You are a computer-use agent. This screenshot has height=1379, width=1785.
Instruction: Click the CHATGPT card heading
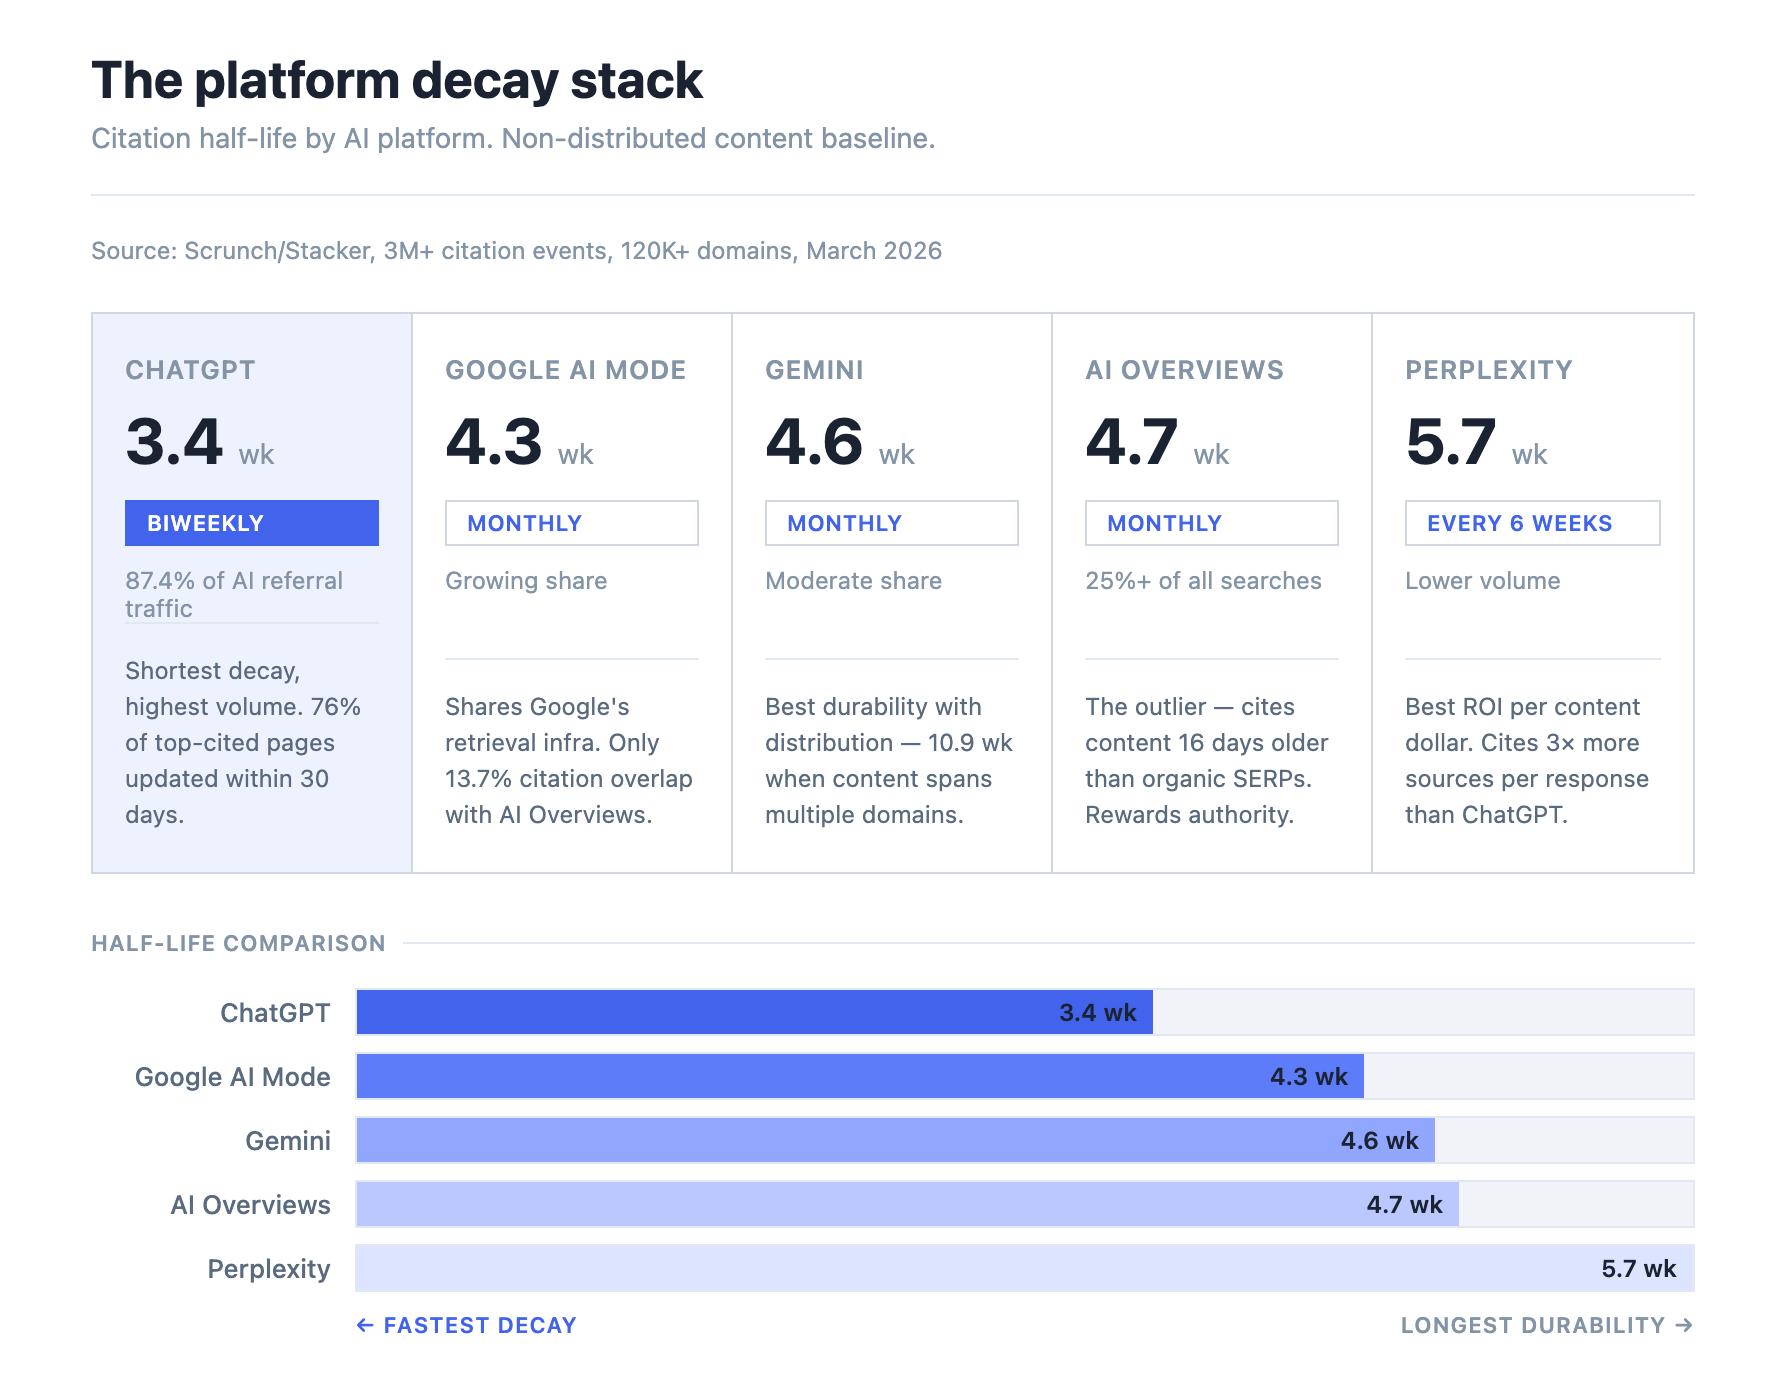click(x=190, y=370)
